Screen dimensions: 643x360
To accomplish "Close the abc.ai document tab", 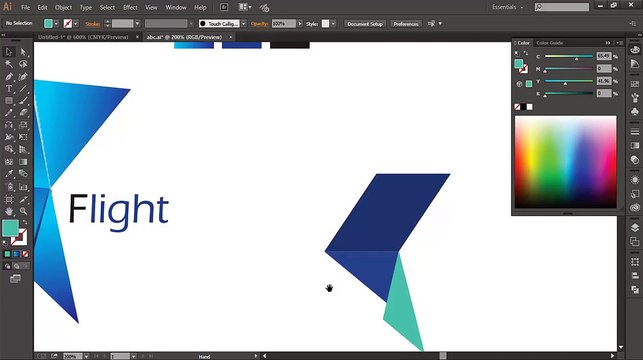I will (x=231, y=37).
